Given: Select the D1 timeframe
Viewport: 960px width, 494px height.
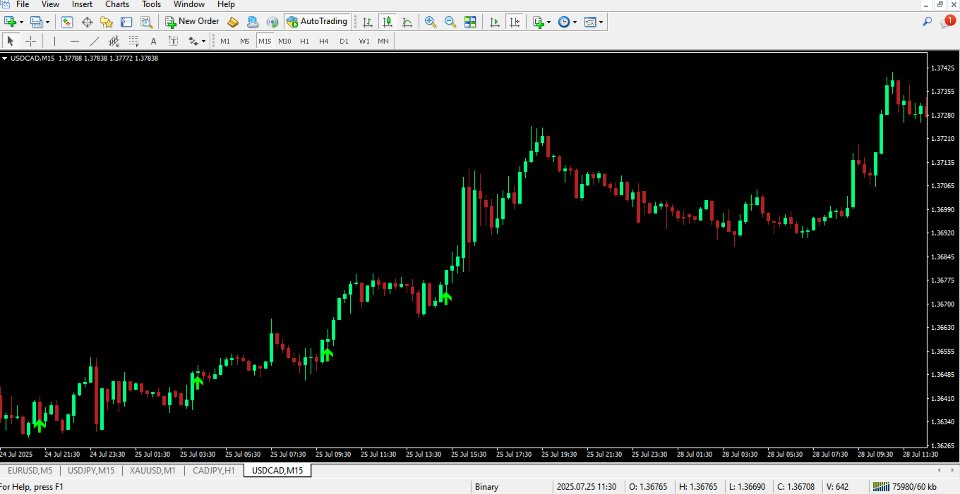Looking at the screenshot, I should click(x=344, y=41).
